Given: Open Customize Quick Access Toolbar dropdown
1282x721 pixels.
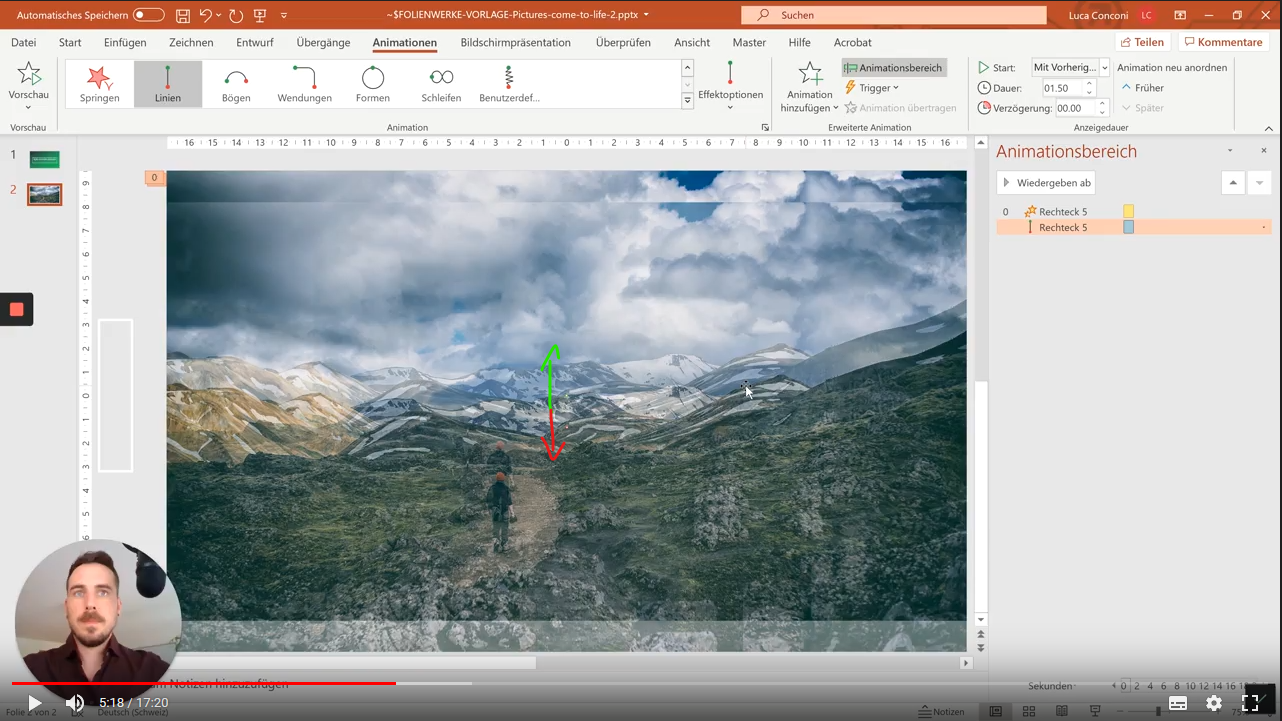Looking at the screenshot, I should (x=284, y=16).
